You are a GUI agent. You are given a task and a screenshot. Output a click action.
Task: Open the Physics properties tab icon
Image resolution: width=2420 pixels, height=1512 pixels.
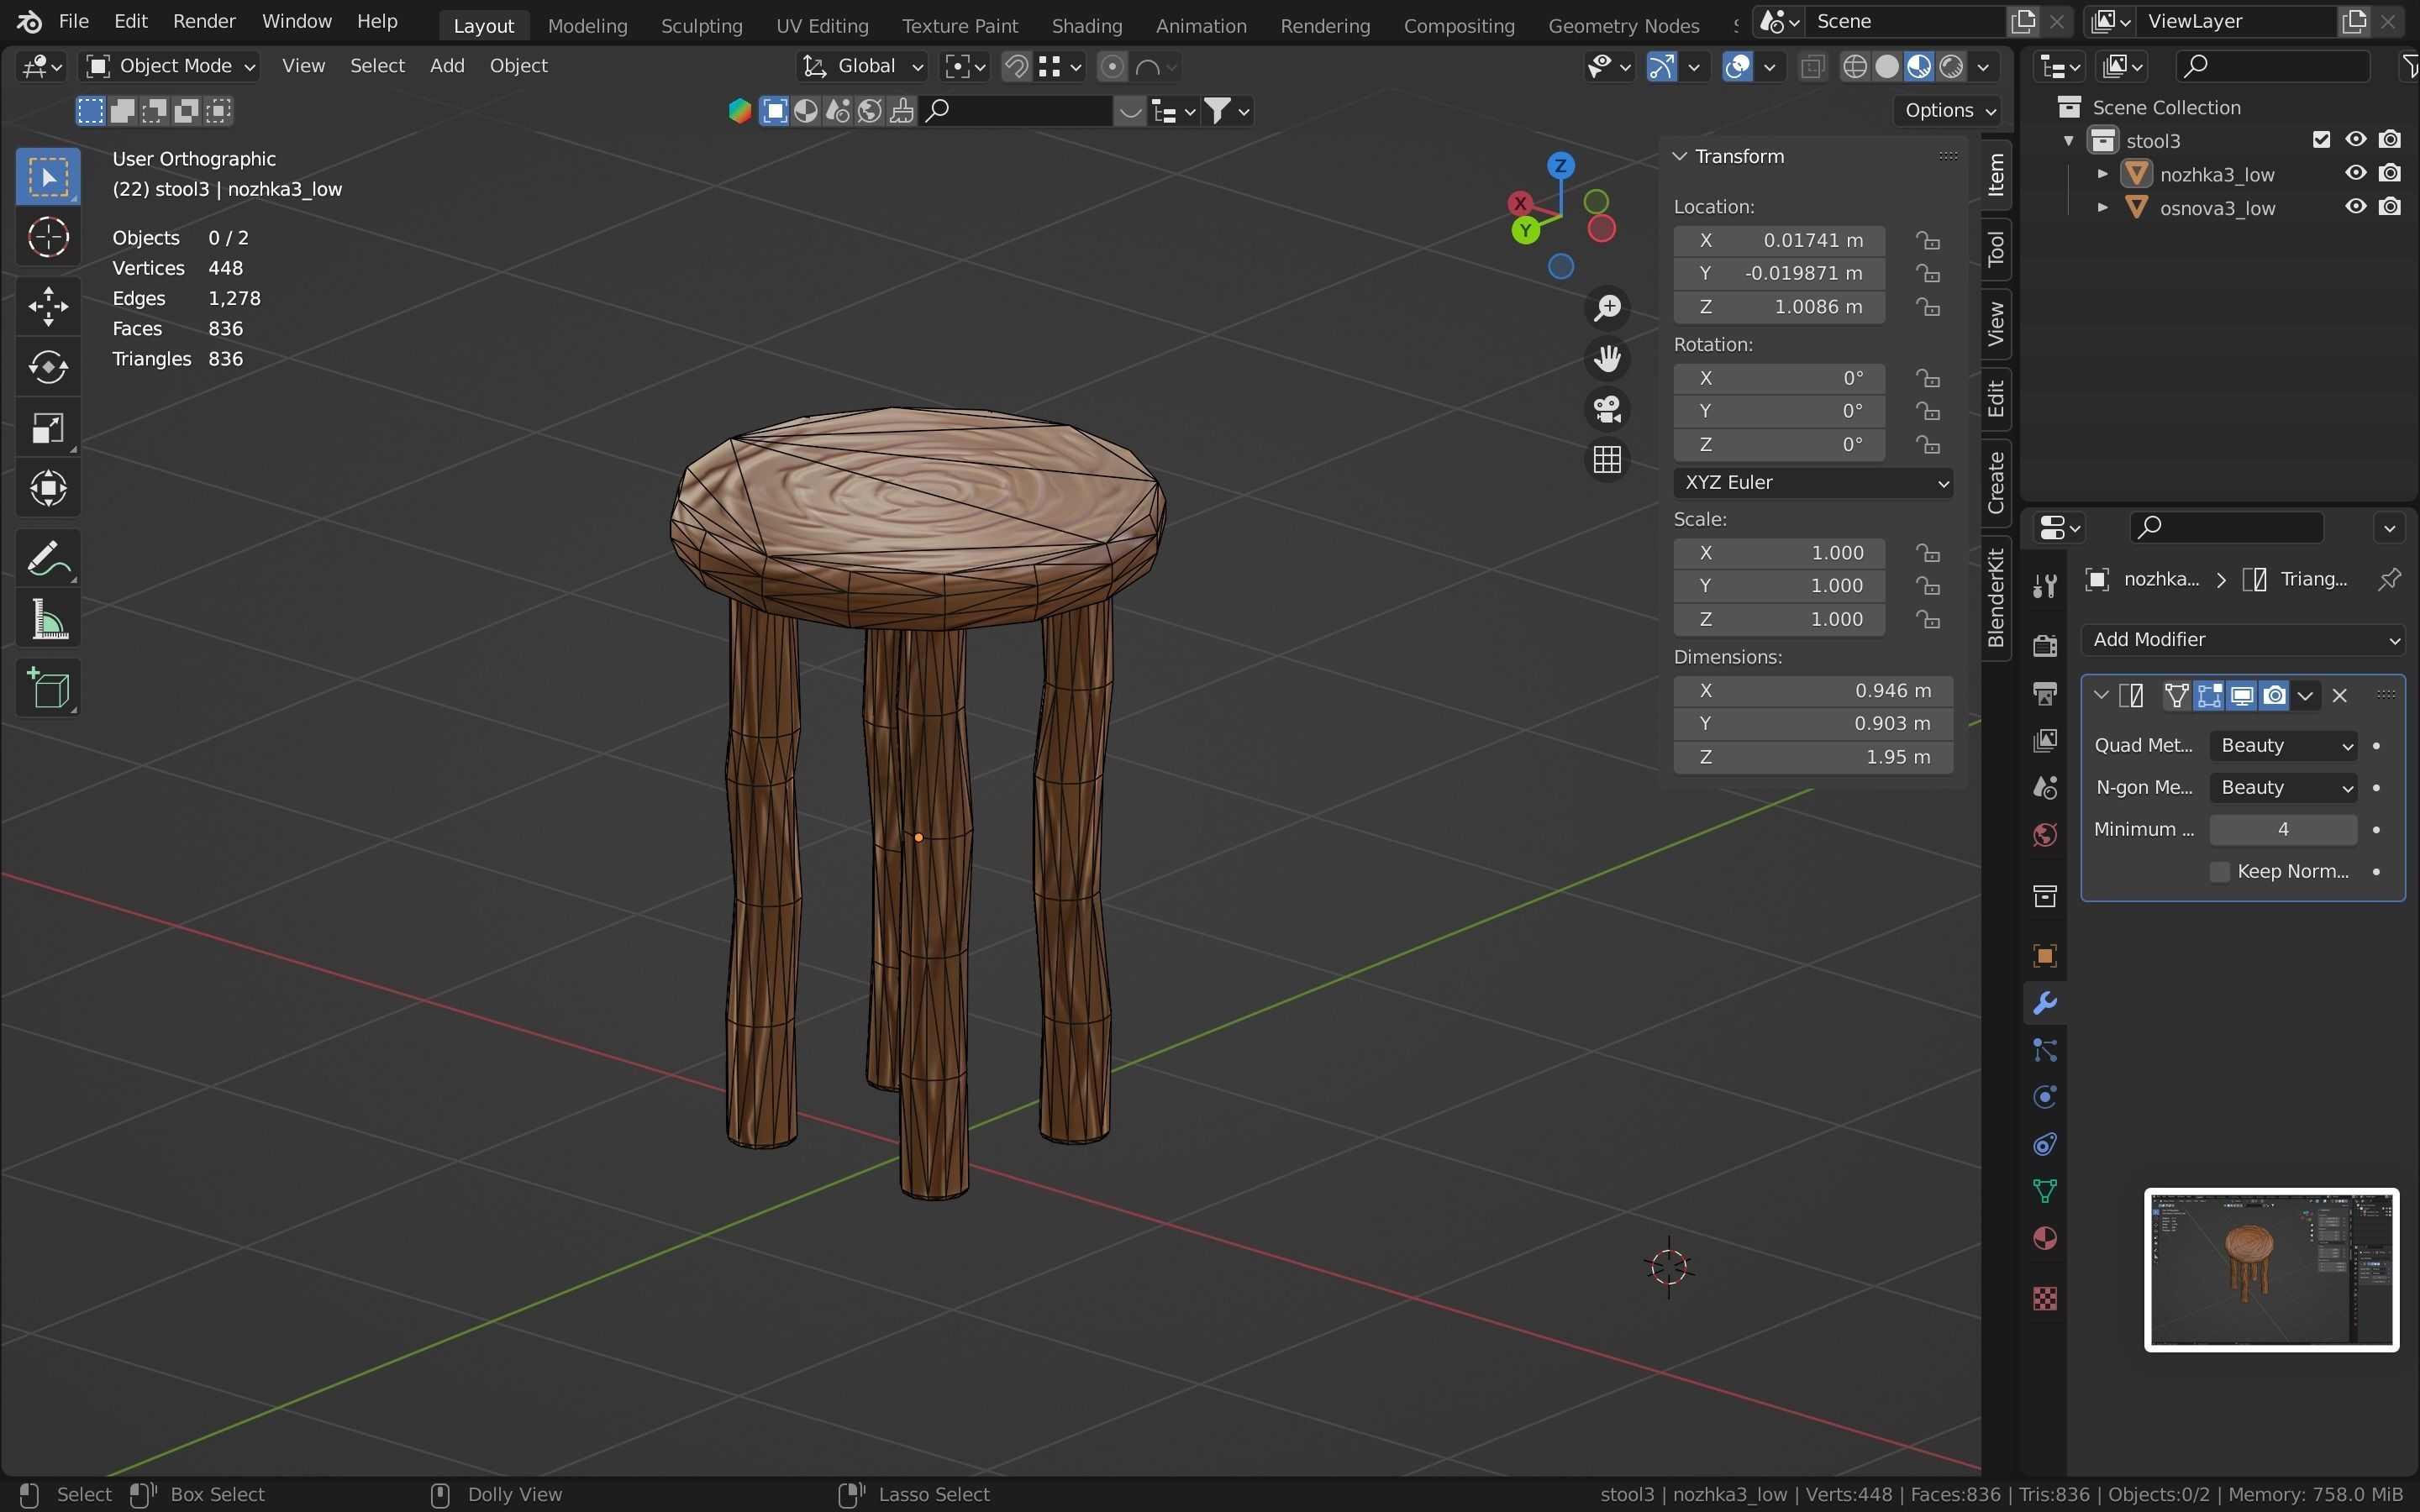[x=2044, y=1097]
